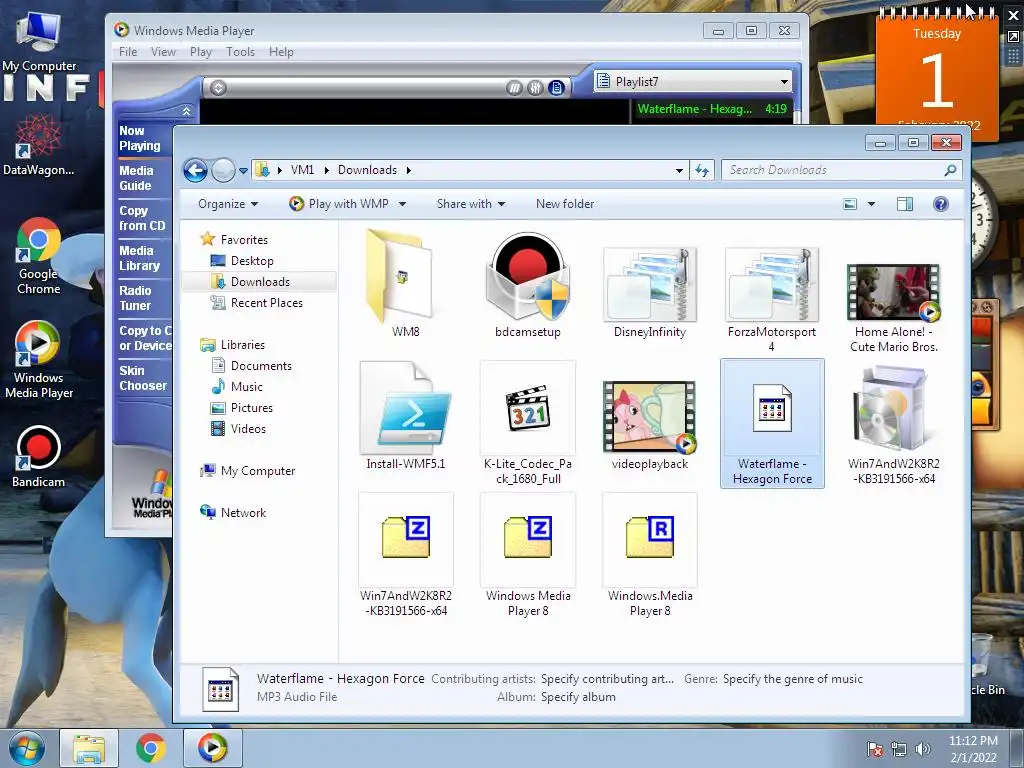
Task: Switch to Now Playing in Media Player
Action: [140, 138]
